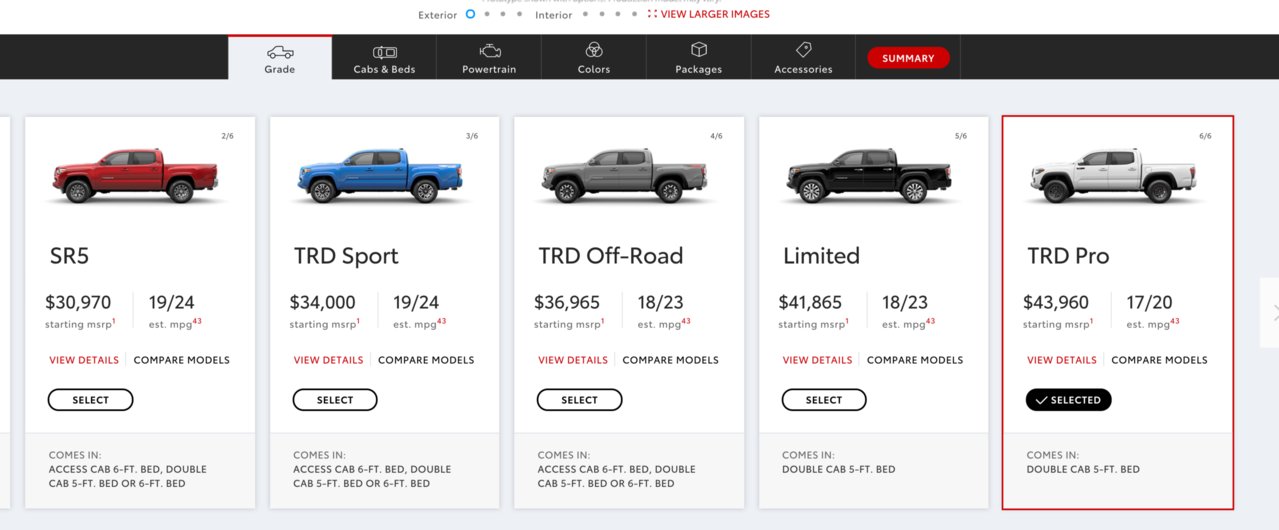The image size is (1279, 530).
Task: Click the TRD Pro grade title
Action: [x=1068, y=256]
